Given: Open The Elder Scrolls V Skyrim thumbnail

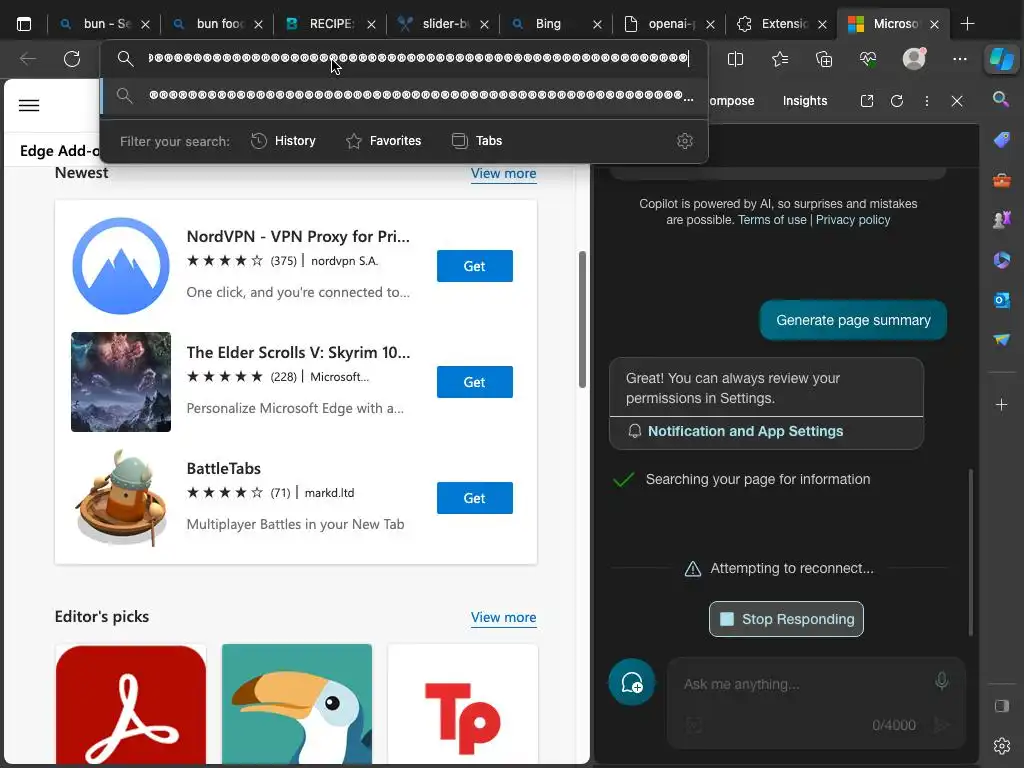Looking at the screenshot, I should [121, 382].
